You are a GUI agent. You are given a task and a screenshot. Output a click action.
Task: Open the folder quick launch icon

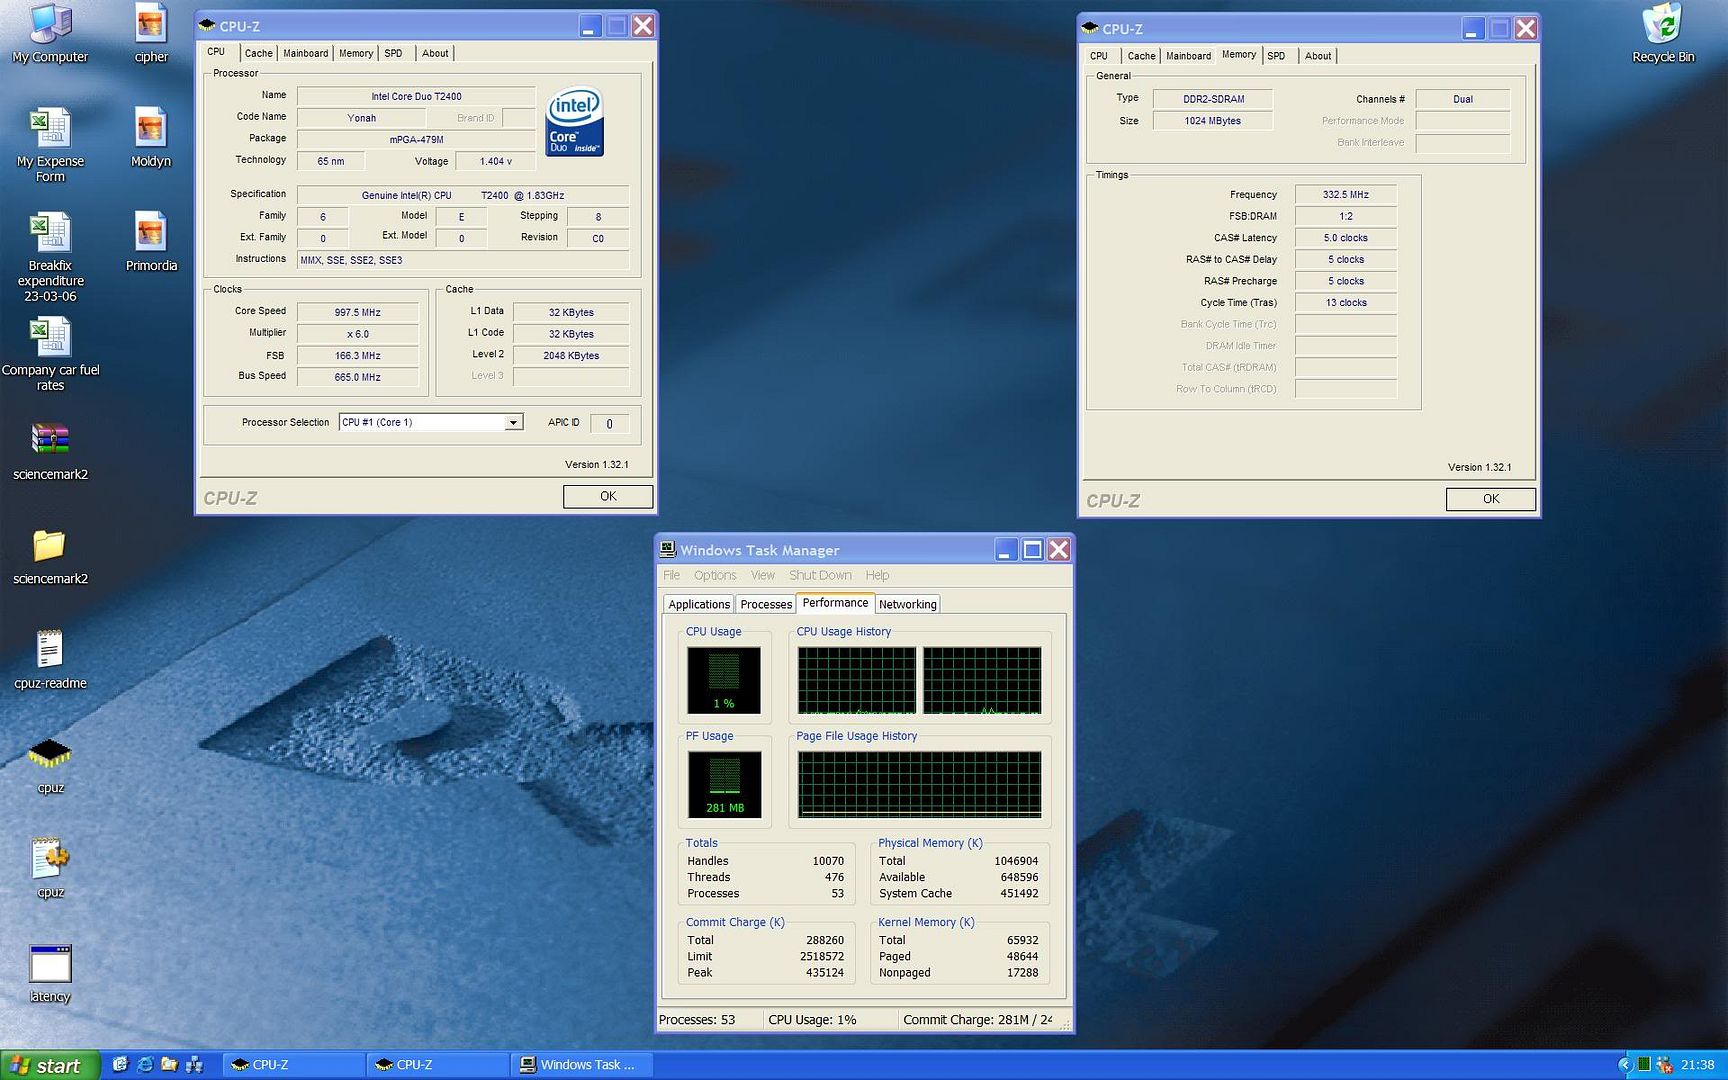click(169, 1064)
